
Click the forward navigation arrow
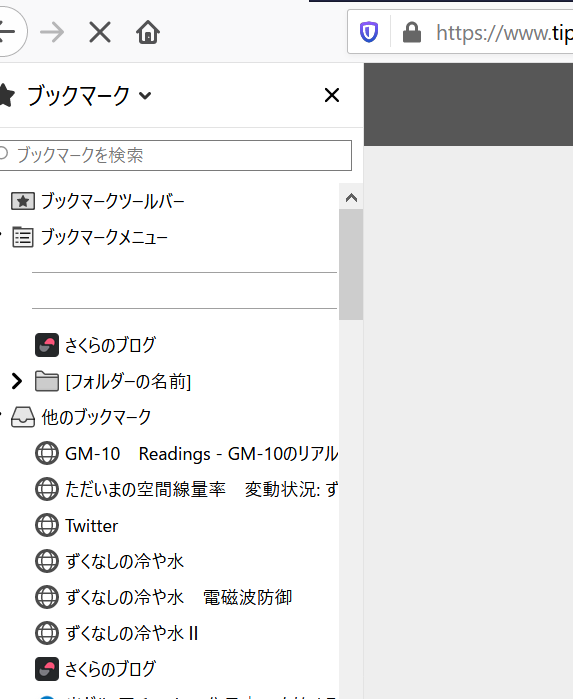(x=52, y=33)
